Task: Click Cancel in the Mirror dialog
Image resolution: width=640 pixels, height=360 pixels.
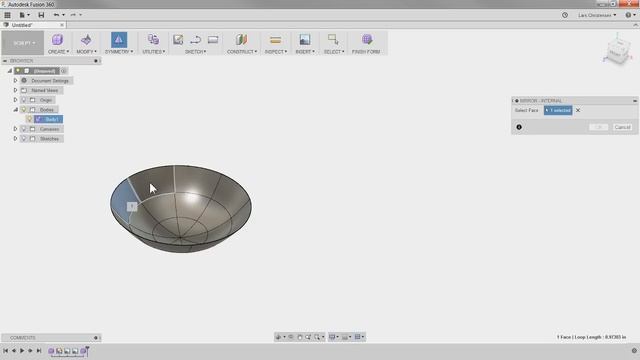Action: (622, 127)
